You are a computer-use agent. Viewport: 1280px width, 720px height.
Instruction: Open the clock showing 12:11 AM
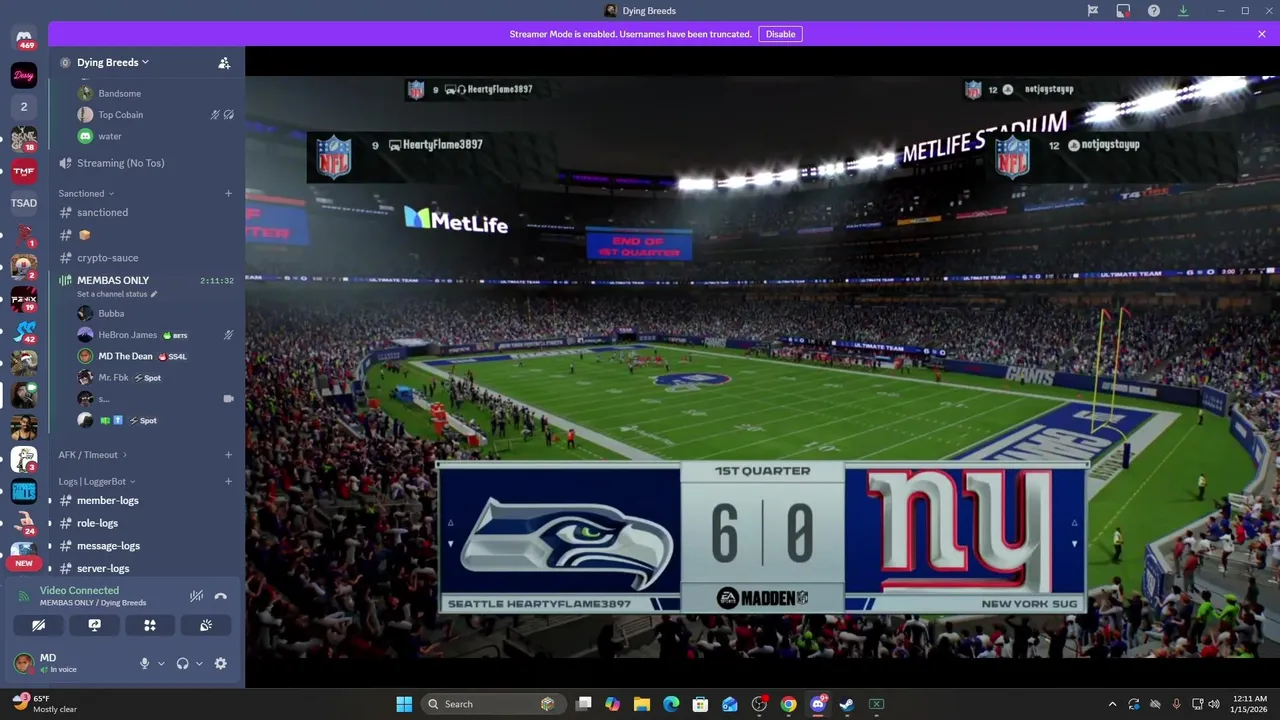click(1249, 704)
